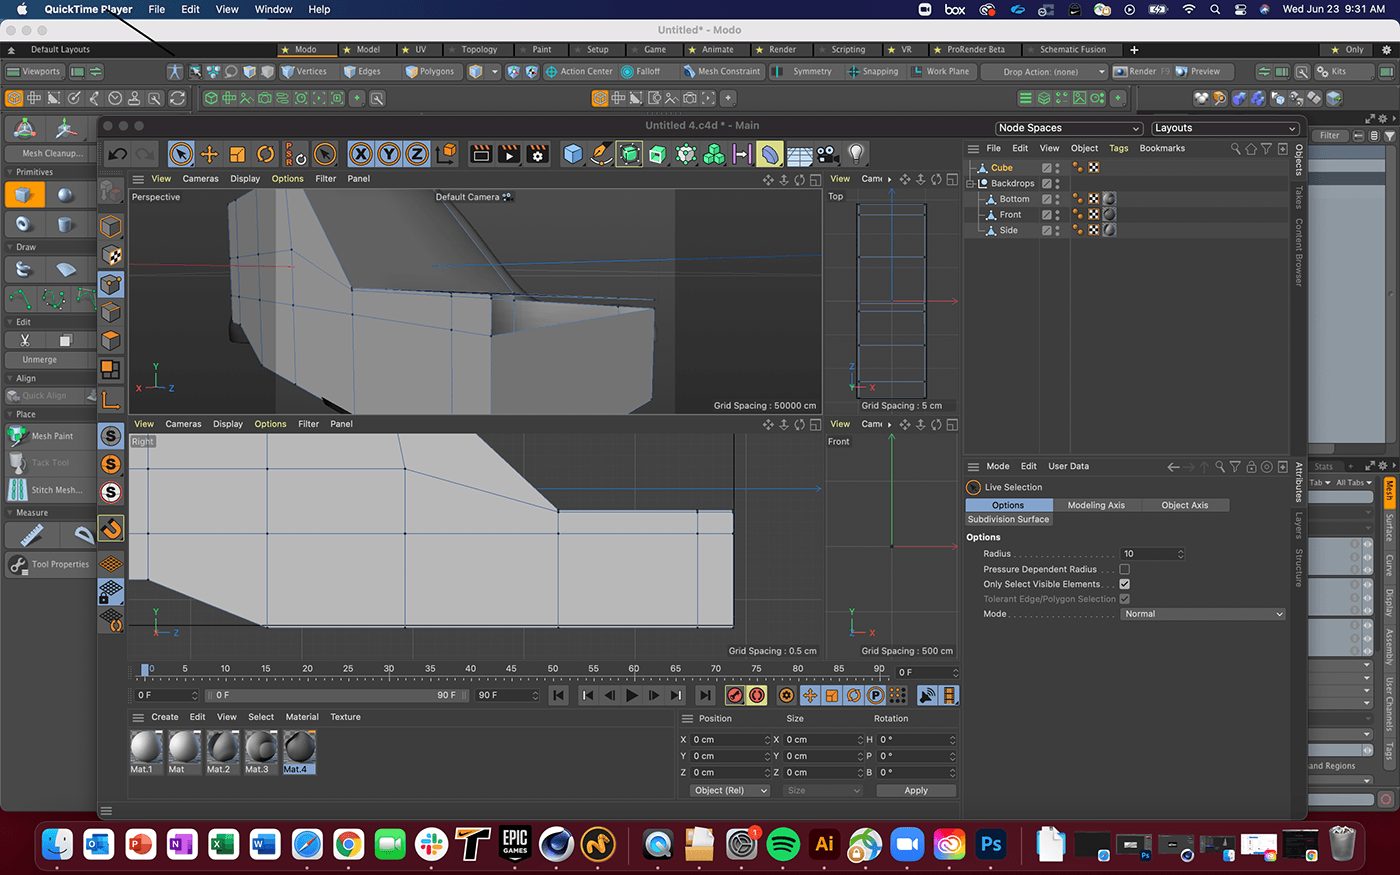Open the Object (Rel) coordinate dropdown
The image size is (1400, 875).
(x=730, y=790)
